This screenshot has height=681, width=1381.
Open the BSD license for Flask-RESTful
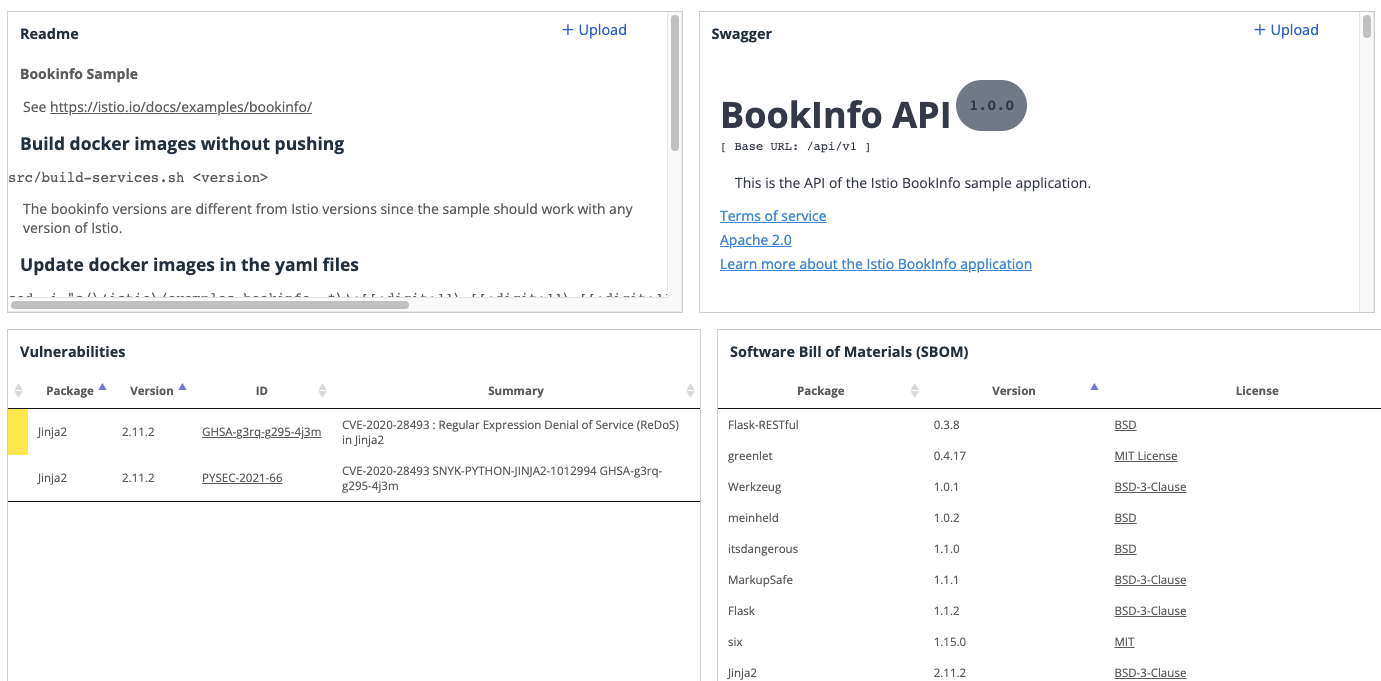click(1125, 425)
